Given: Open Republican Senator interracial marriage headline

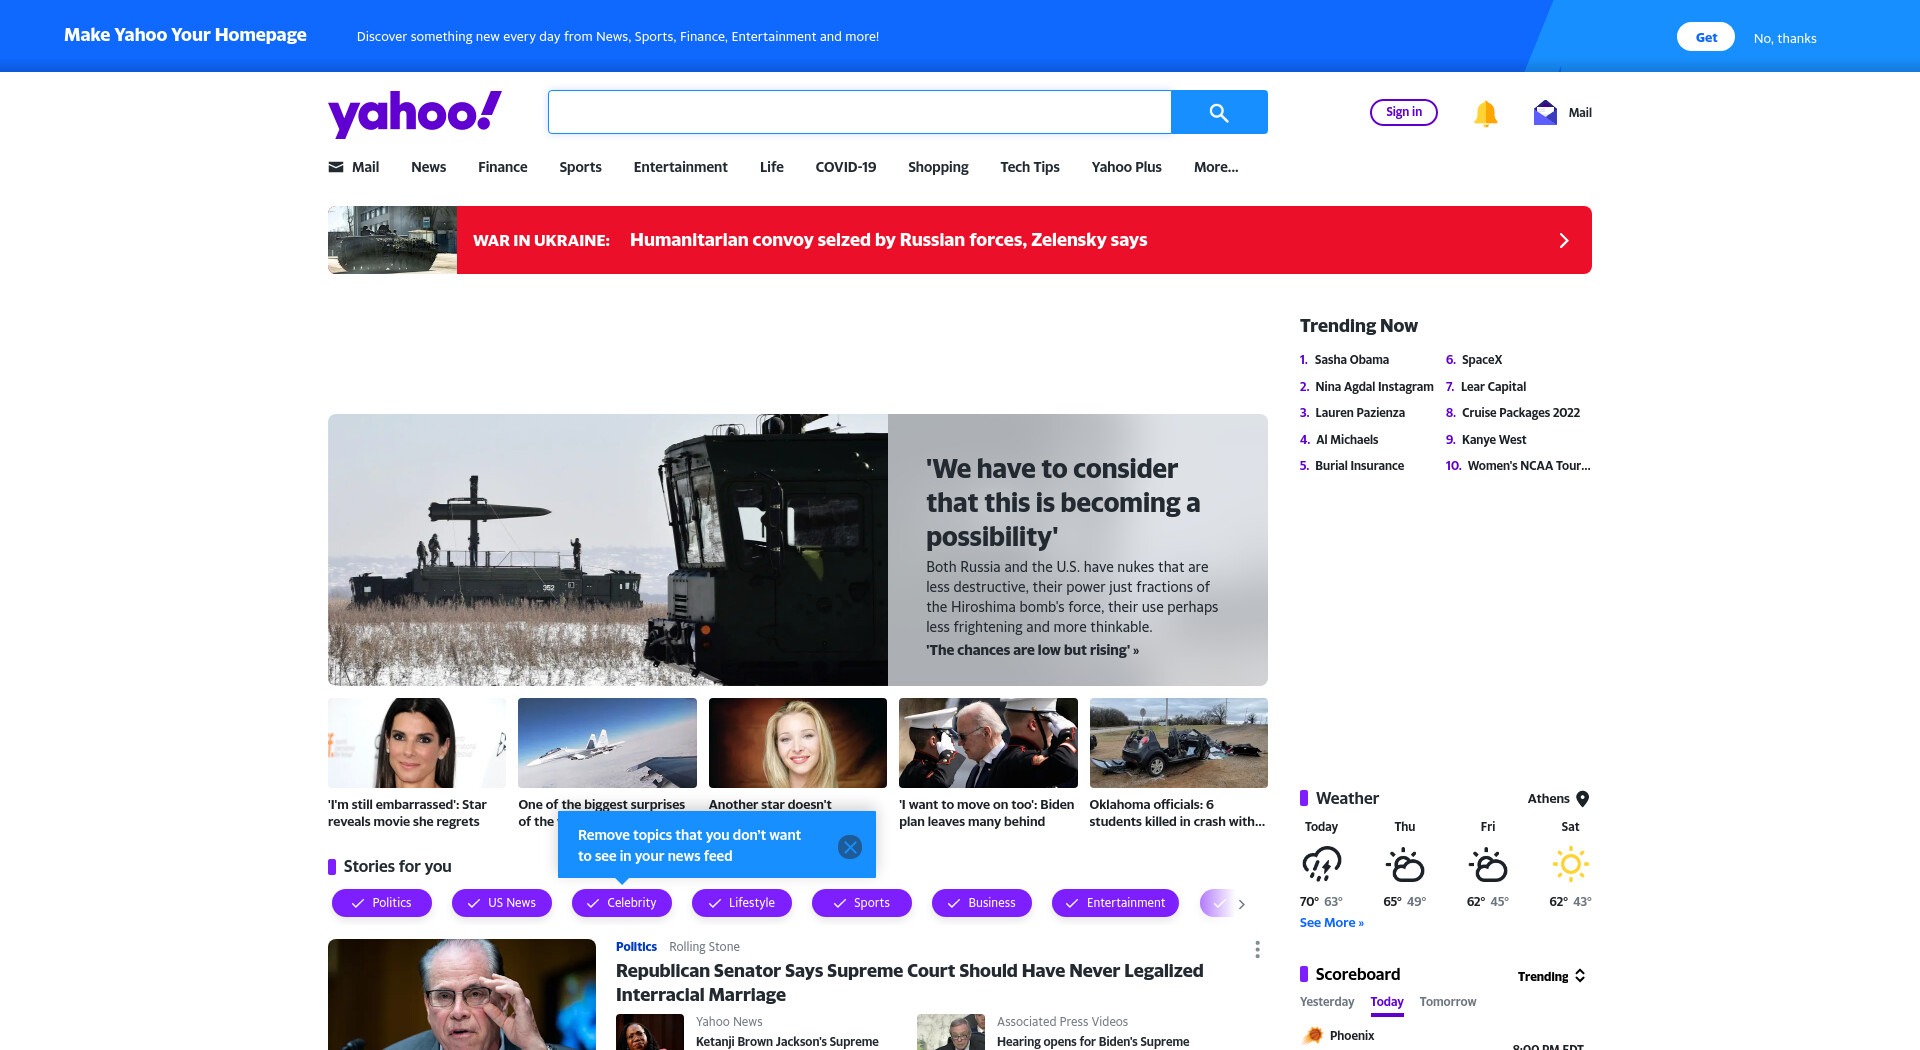Looking at the screenshot, I should click(x=910, y=983).
